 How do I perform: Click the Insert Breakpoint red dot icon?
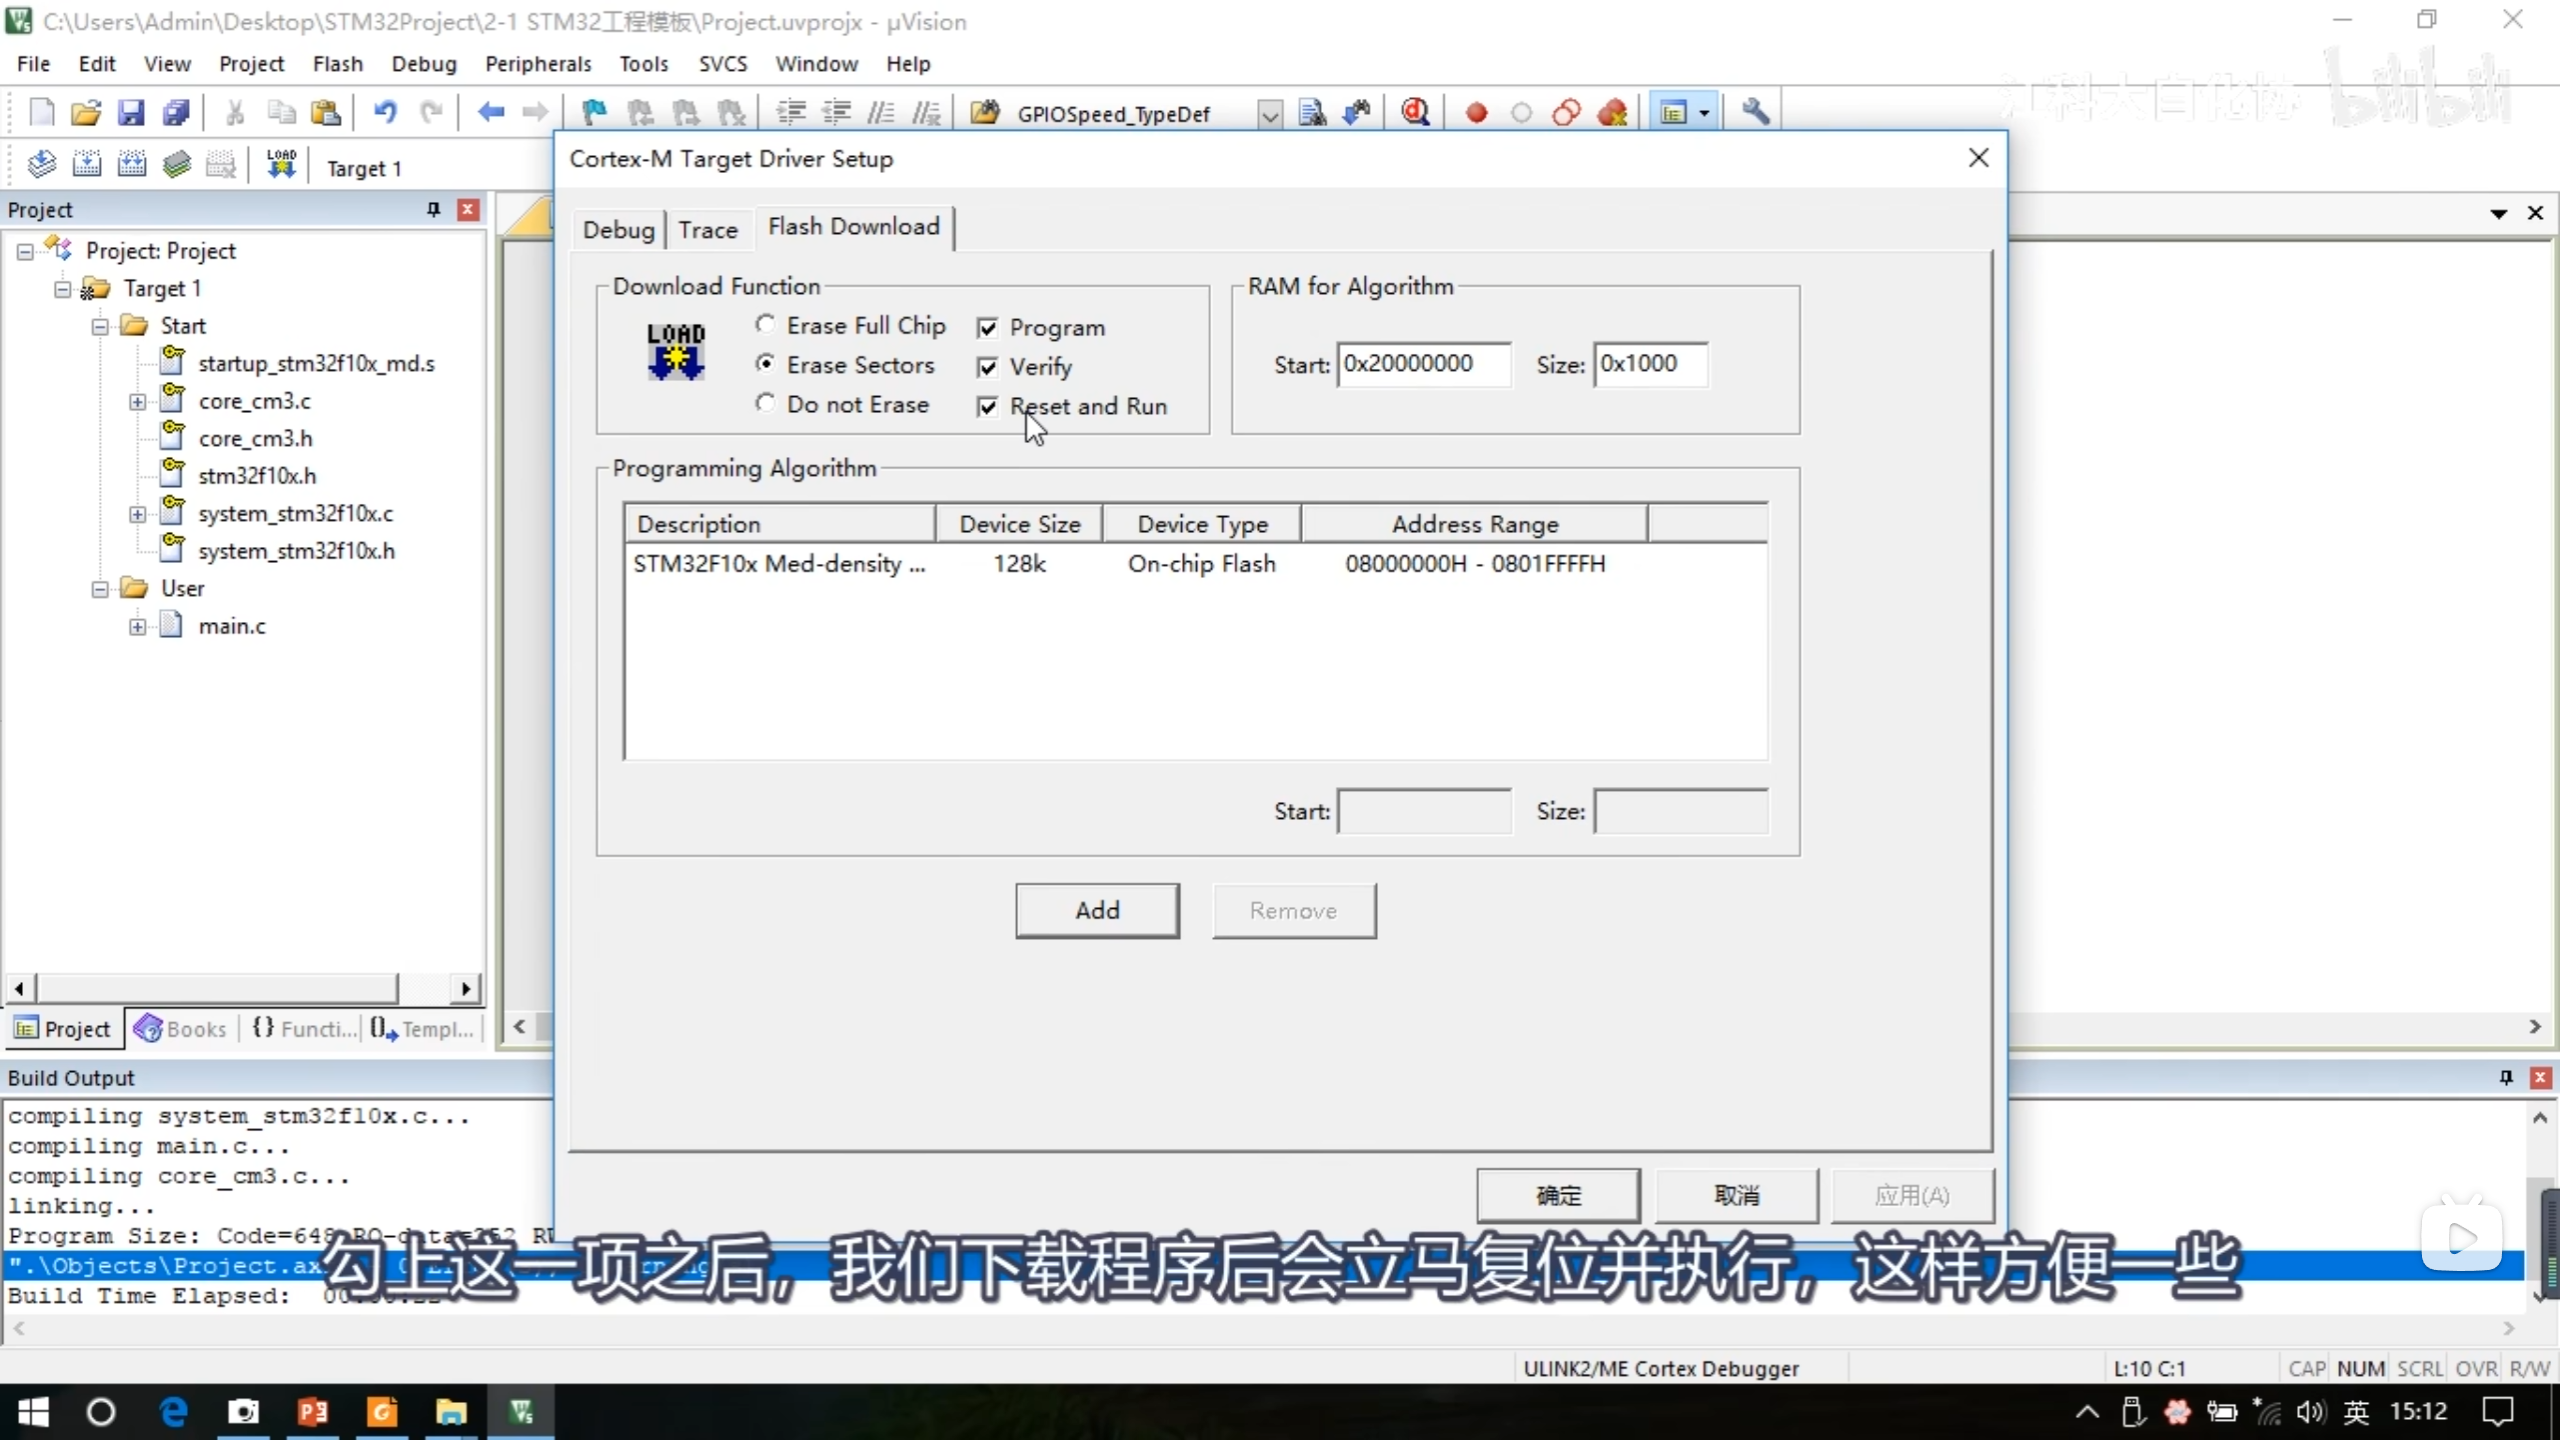coord(1476,112)
